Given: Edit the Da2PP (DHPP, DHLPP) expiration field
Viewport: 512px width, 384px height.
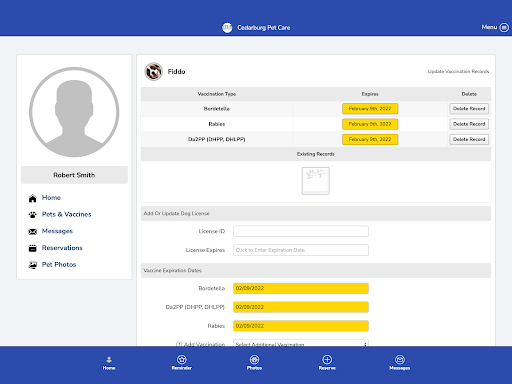Looking at the screenshot, I should point(301,307).
